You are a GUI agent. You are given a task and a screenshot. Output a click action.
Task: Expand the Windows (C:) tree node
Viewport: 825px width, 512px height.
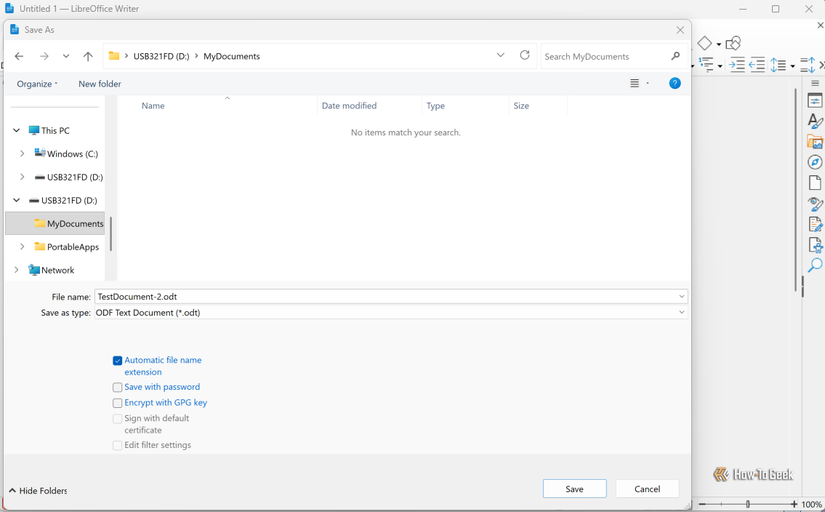point(22,153)
